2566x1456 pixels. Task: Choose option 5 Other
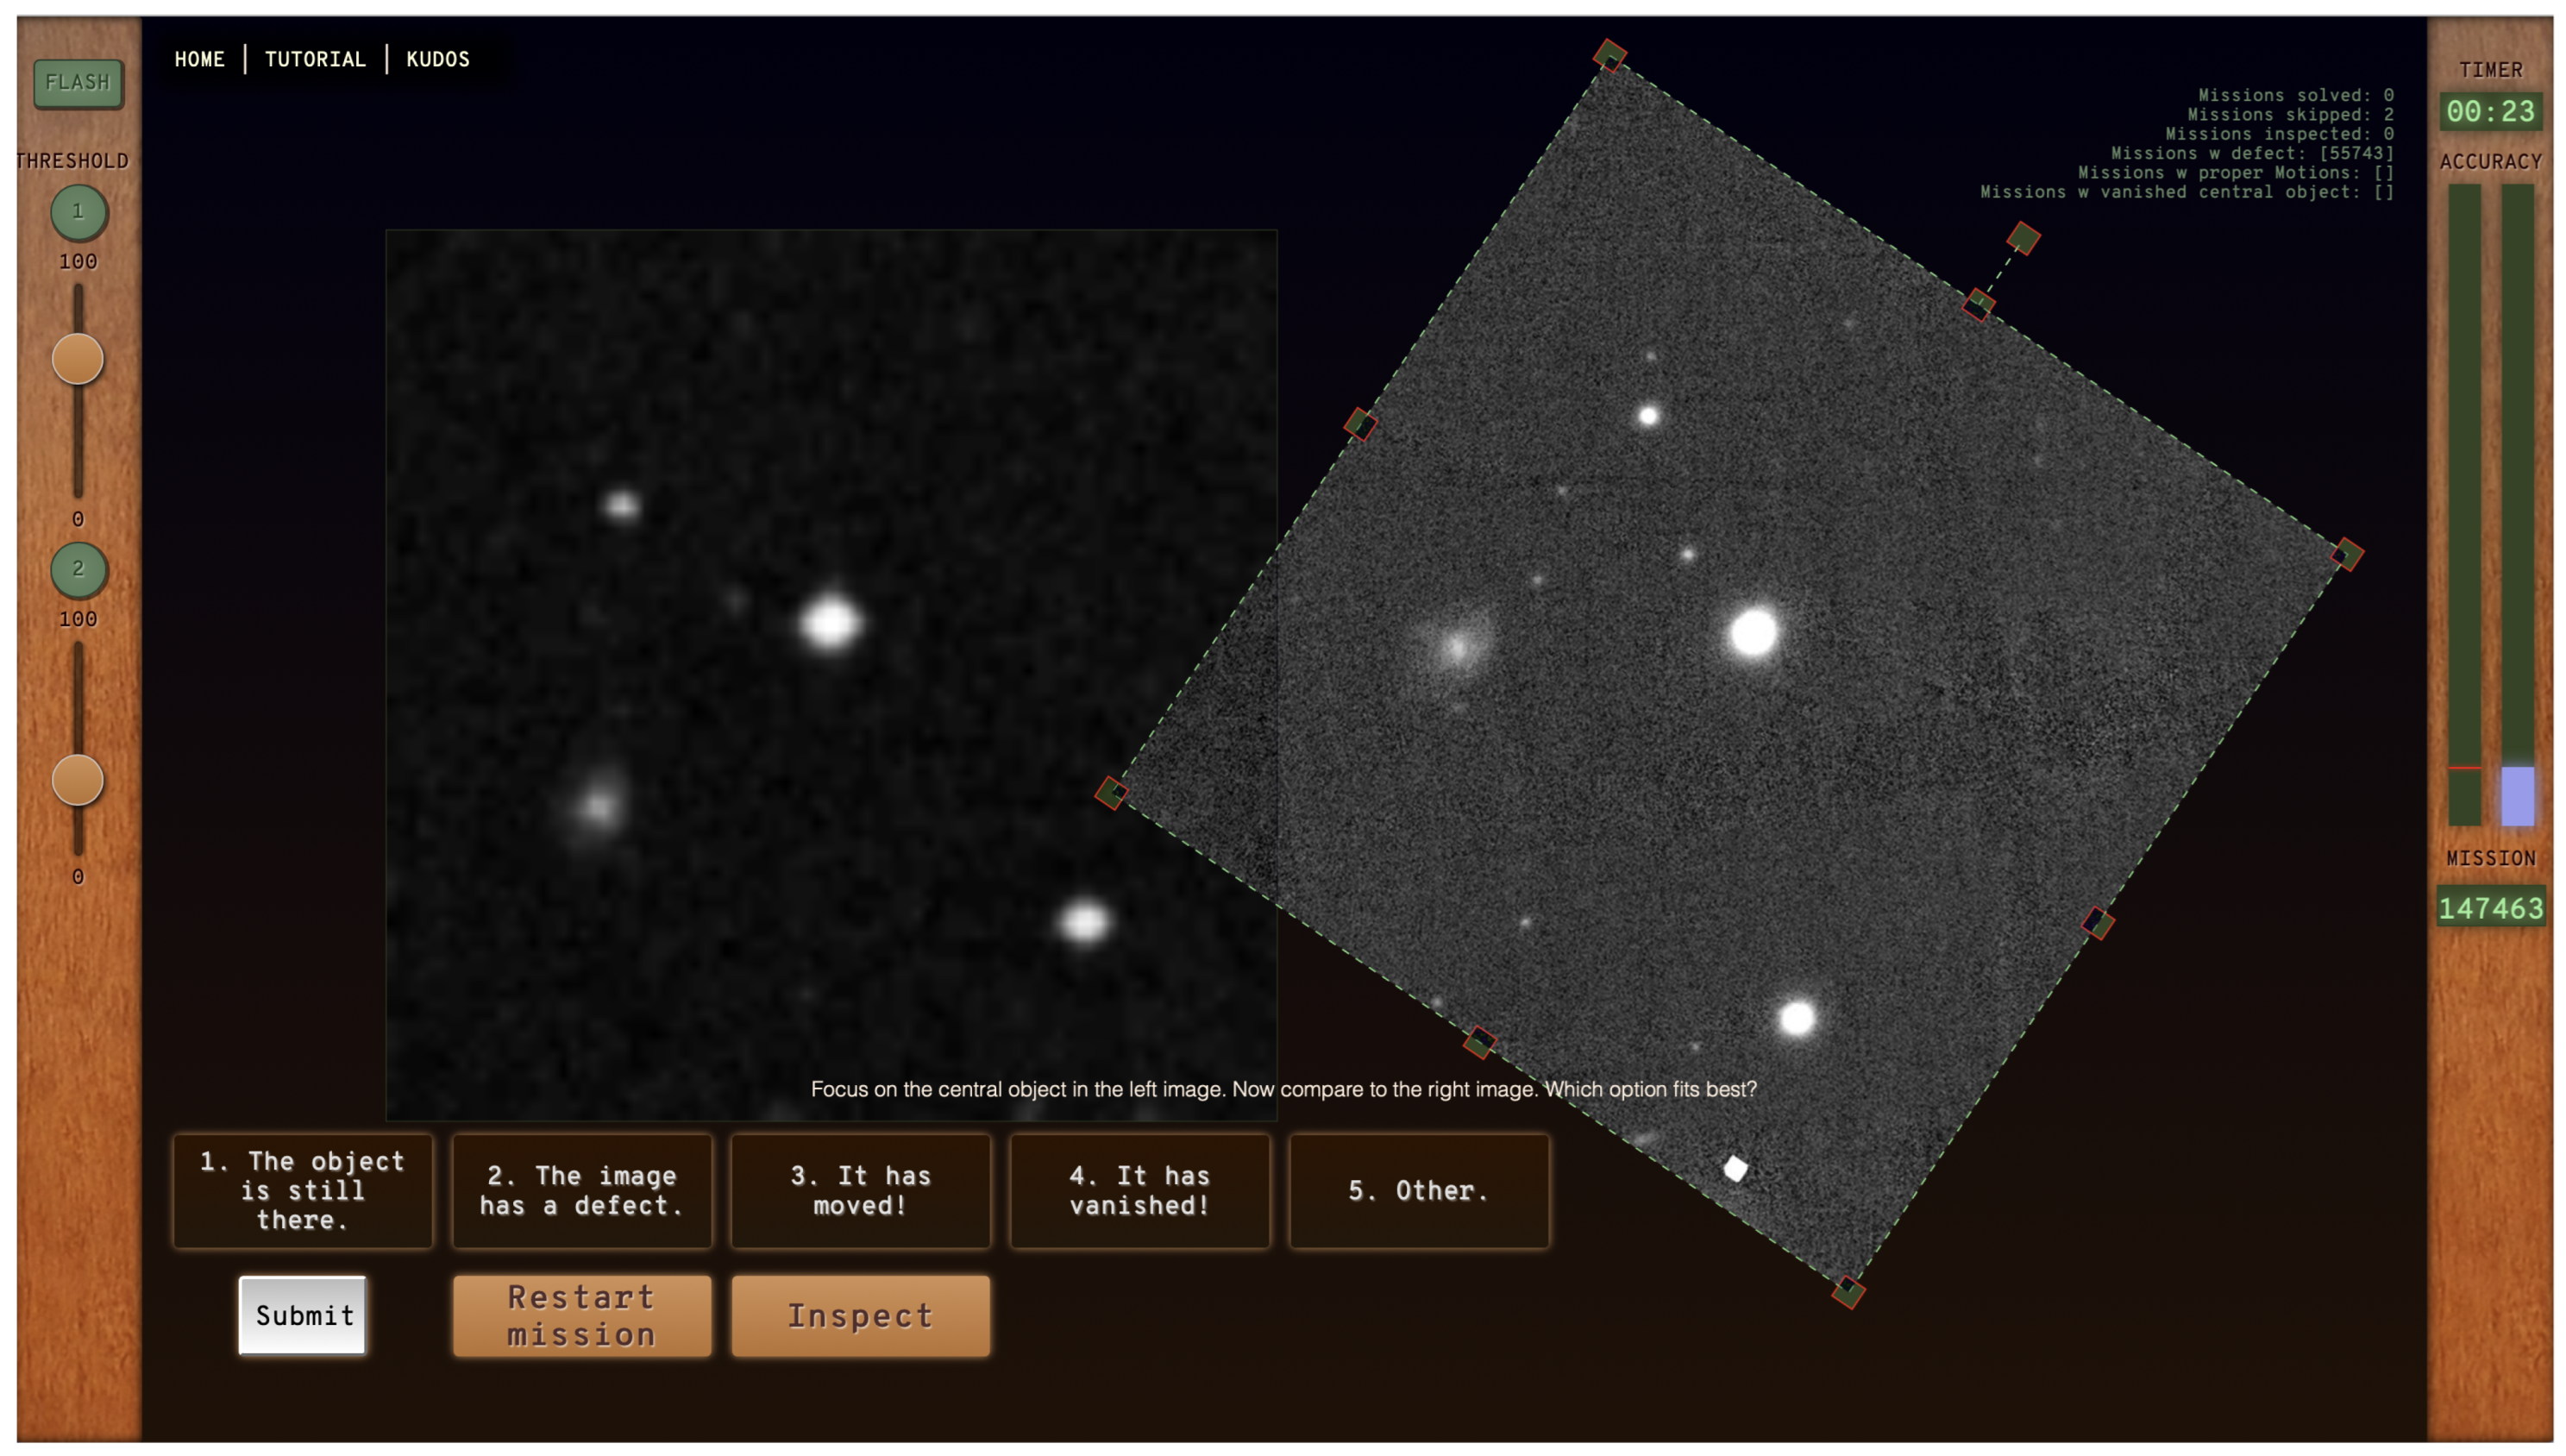pyautogui.click(x=1418, y=1190)
